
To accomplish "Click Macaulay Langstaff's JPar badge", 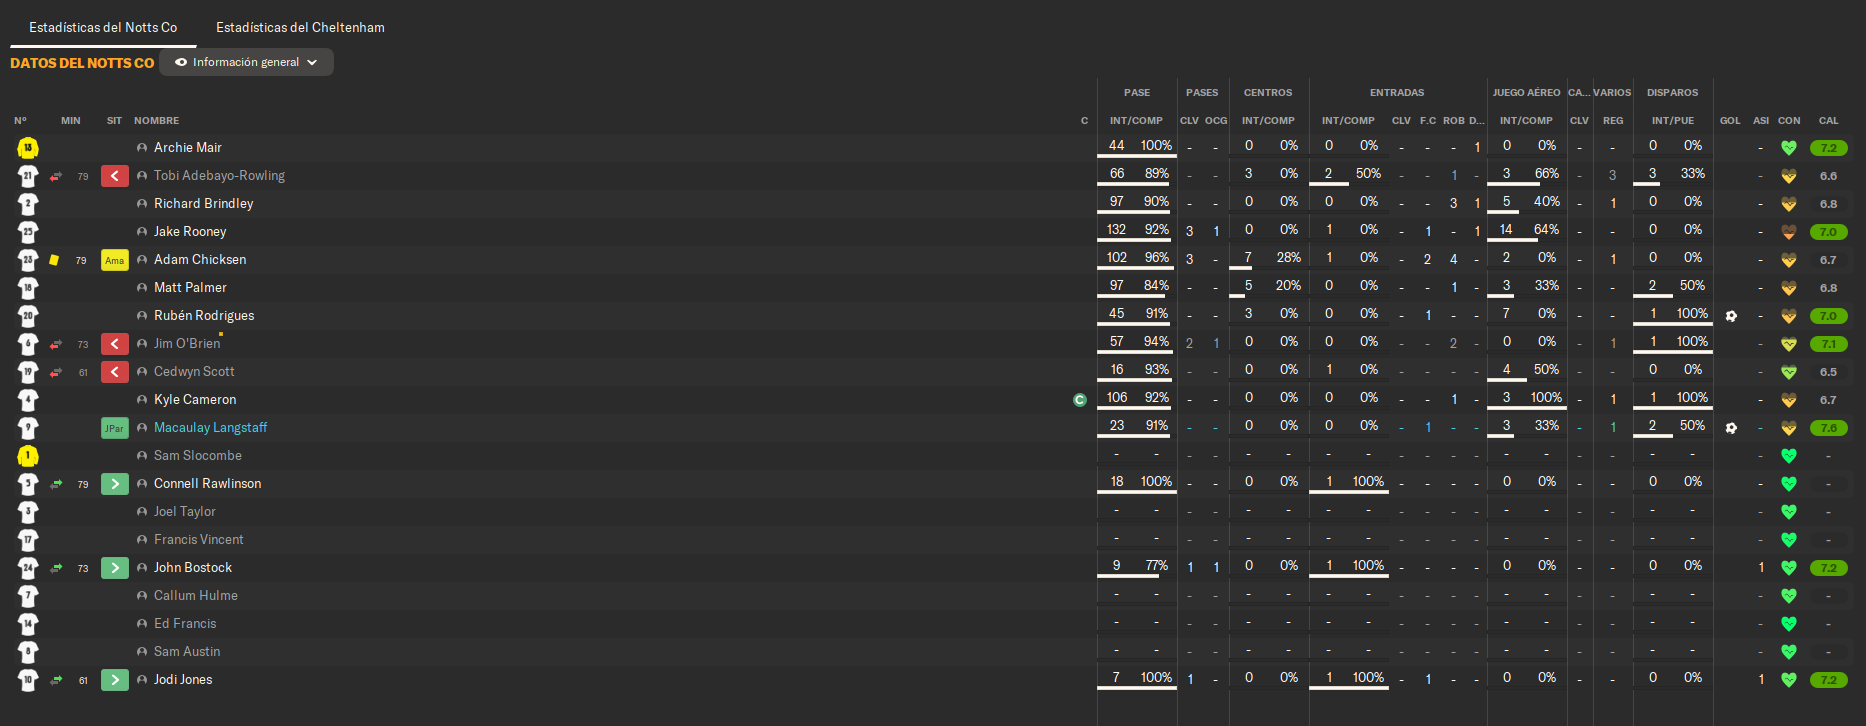I will click(115, 428).
